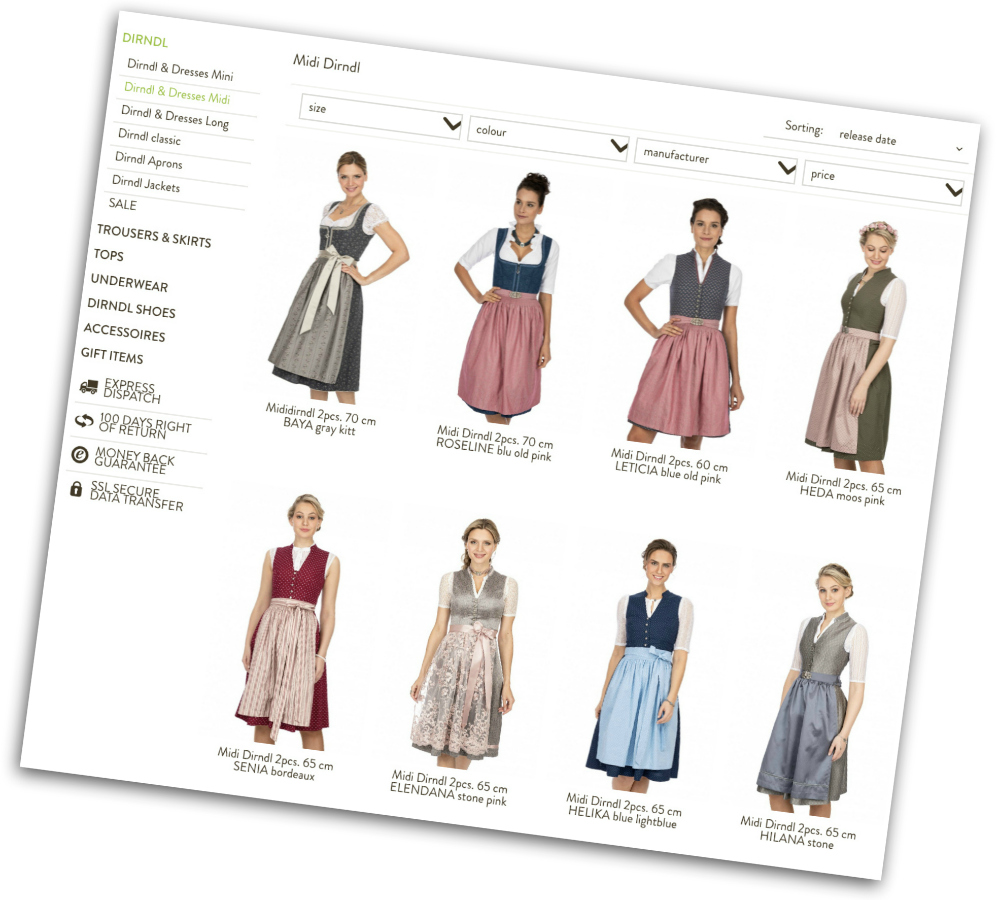Click 'HELIKA blue lightblue' product title
The height and width of the screenshot is (900, 1000).
pyautogui.click(x=622, y=817)
